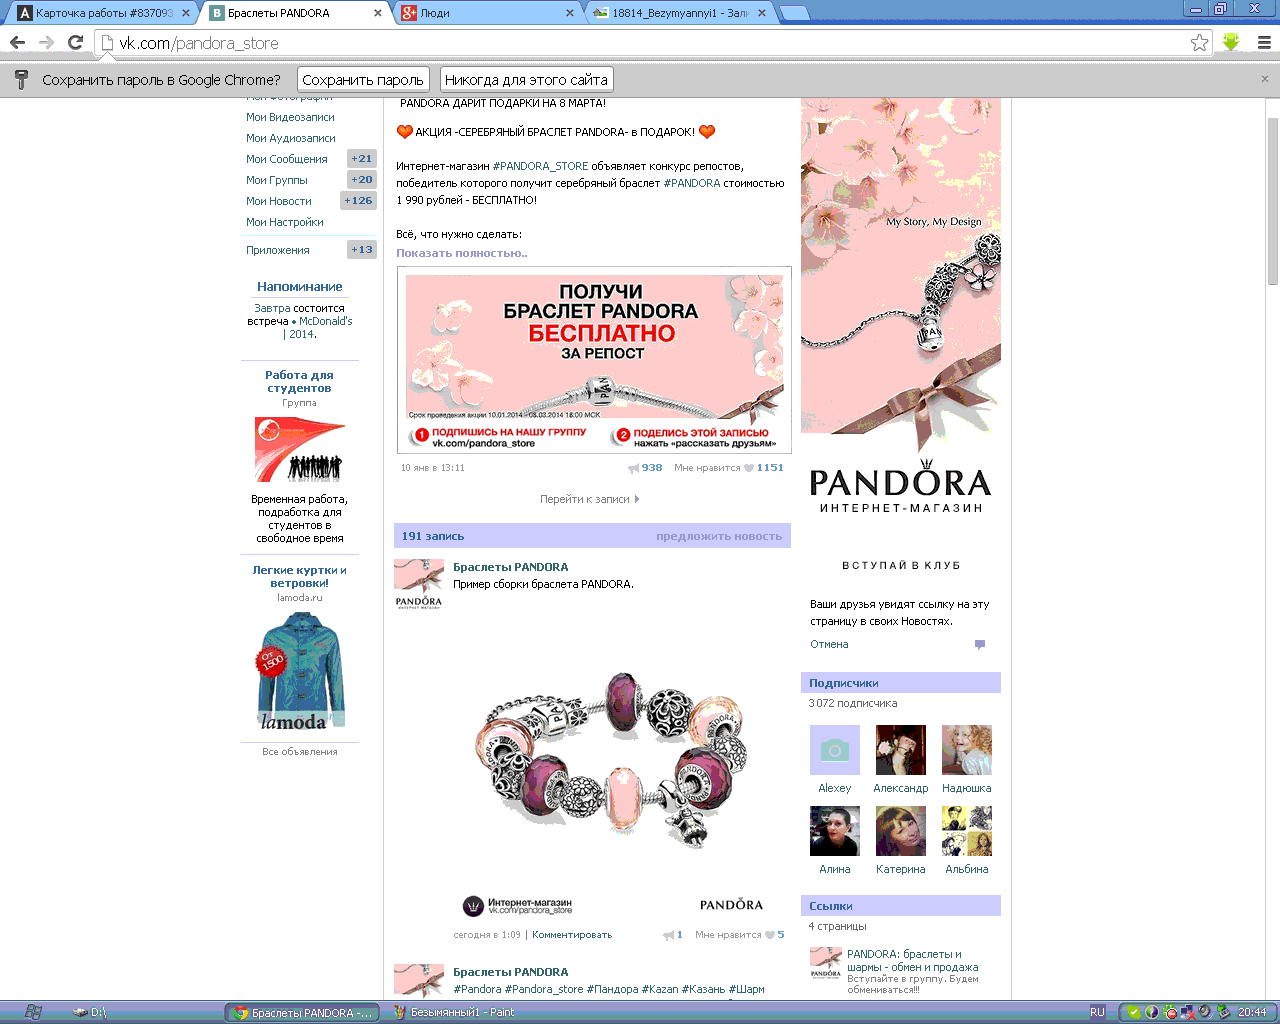Open subscriber Катерина's avatar

point(901,831)
